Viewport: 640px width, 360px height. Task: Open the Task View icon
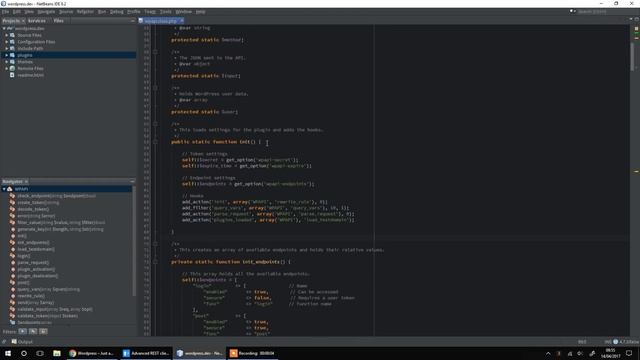(x=40, y=353)
